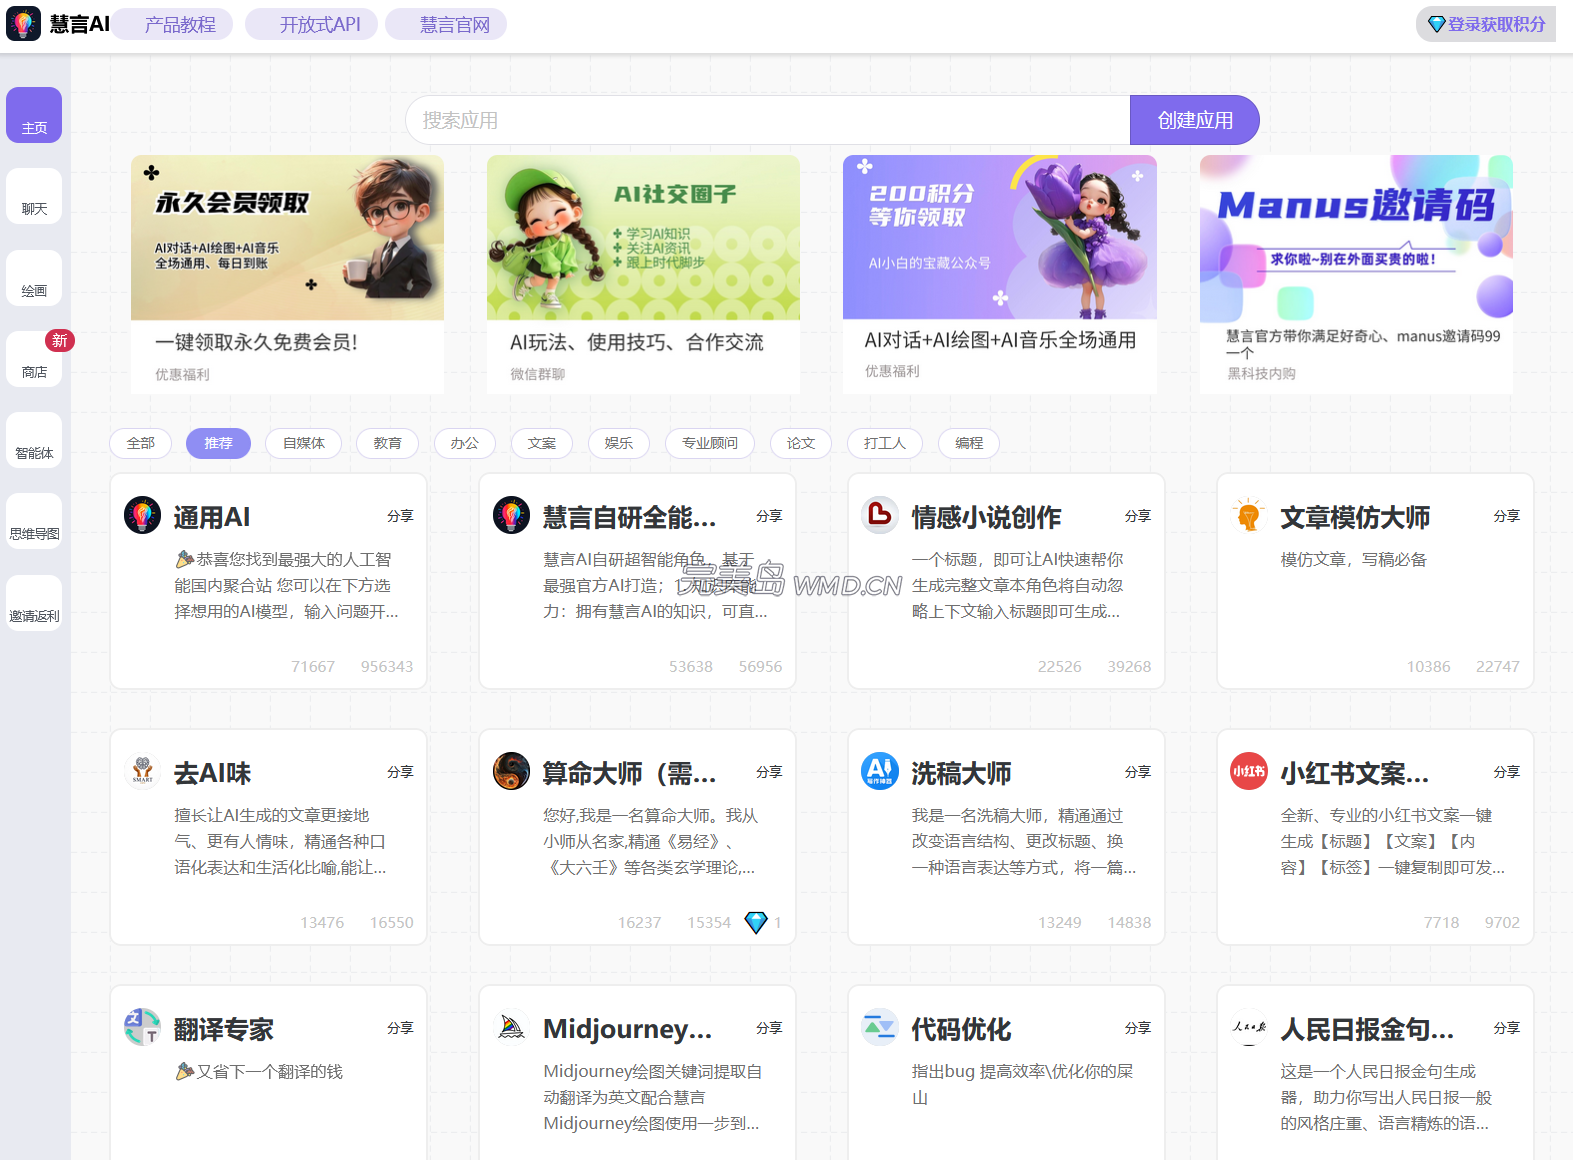
Task: Click 分享 on the 去AI味 card
Action: 400,772
